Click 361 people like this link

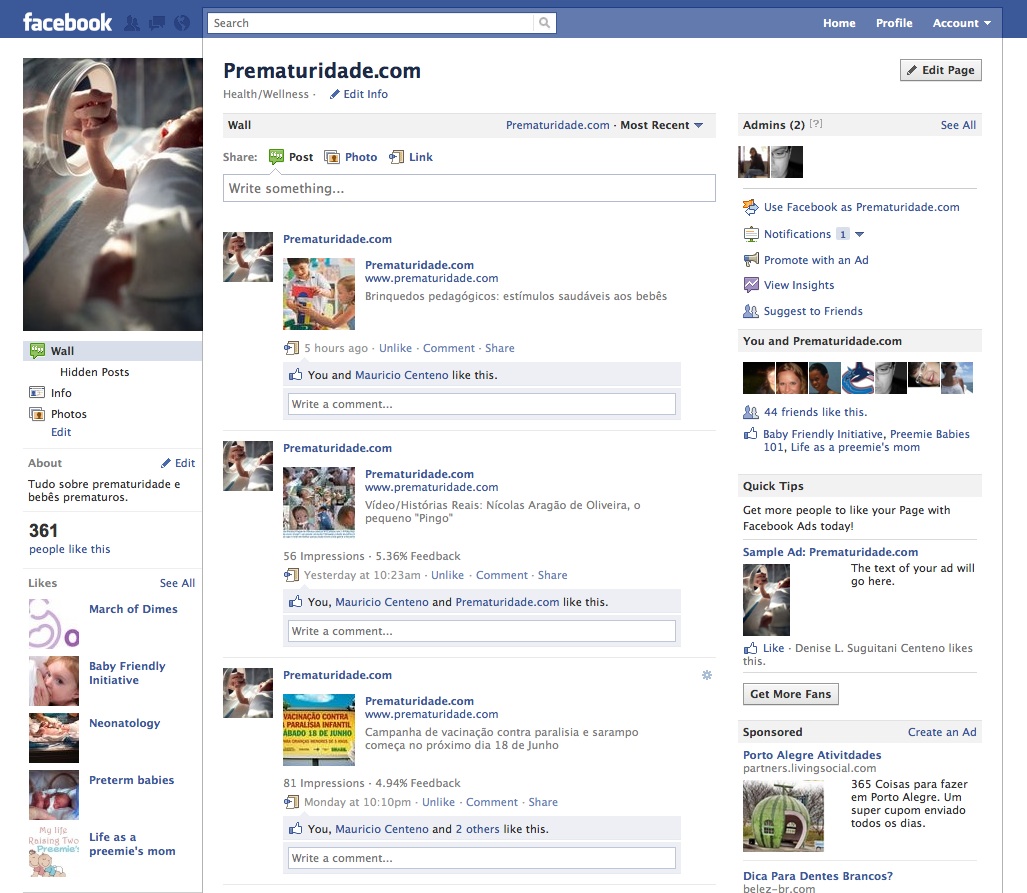69,549
